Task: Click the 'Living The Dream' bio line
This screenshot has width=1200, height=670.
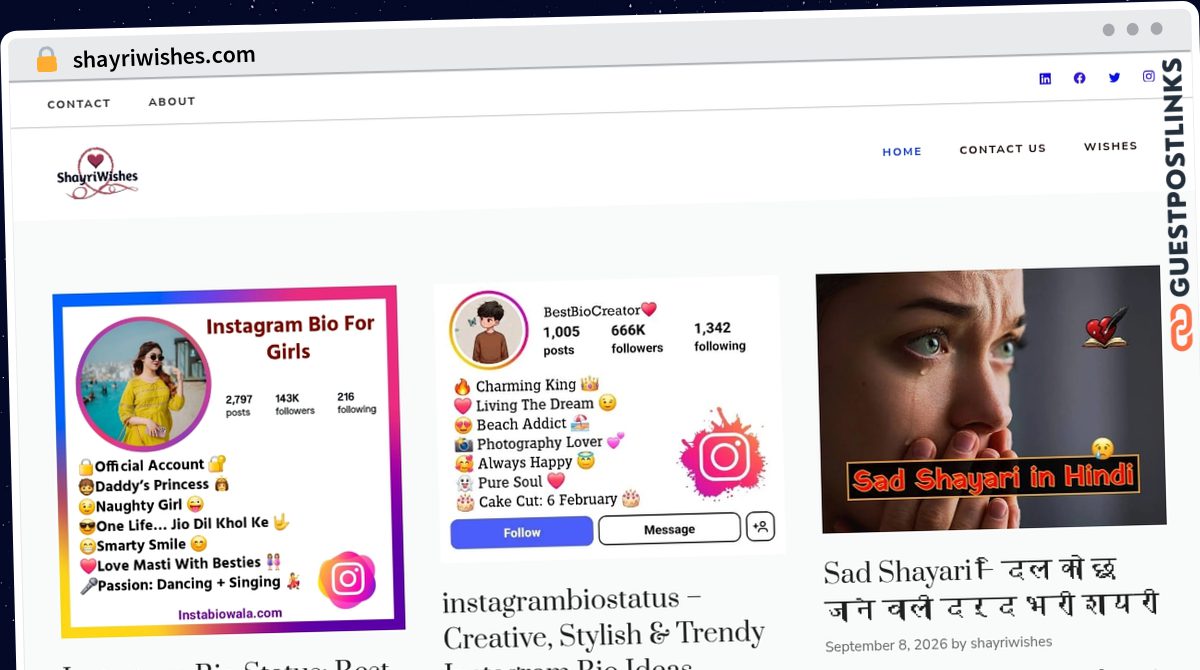Action: click(535, 404)
